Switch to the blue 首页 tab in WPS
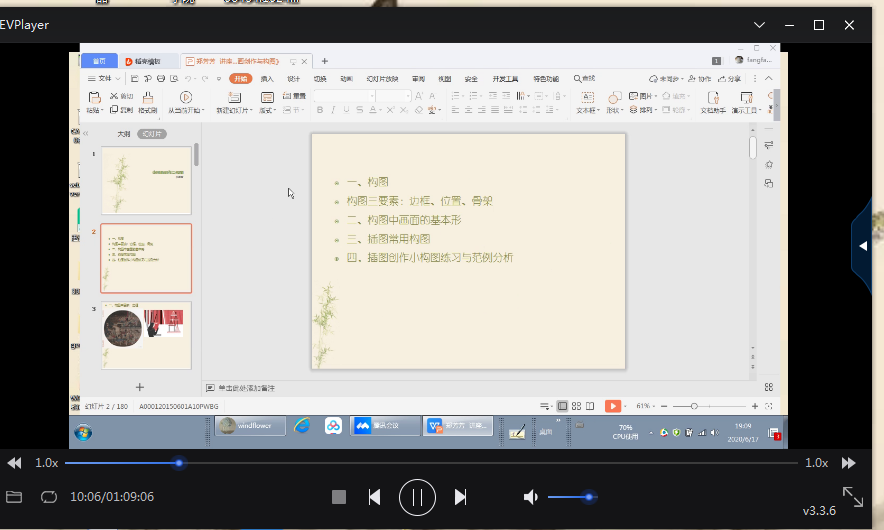Image resolution: width=884 pixels, height=530 pixels. [99, 61]
